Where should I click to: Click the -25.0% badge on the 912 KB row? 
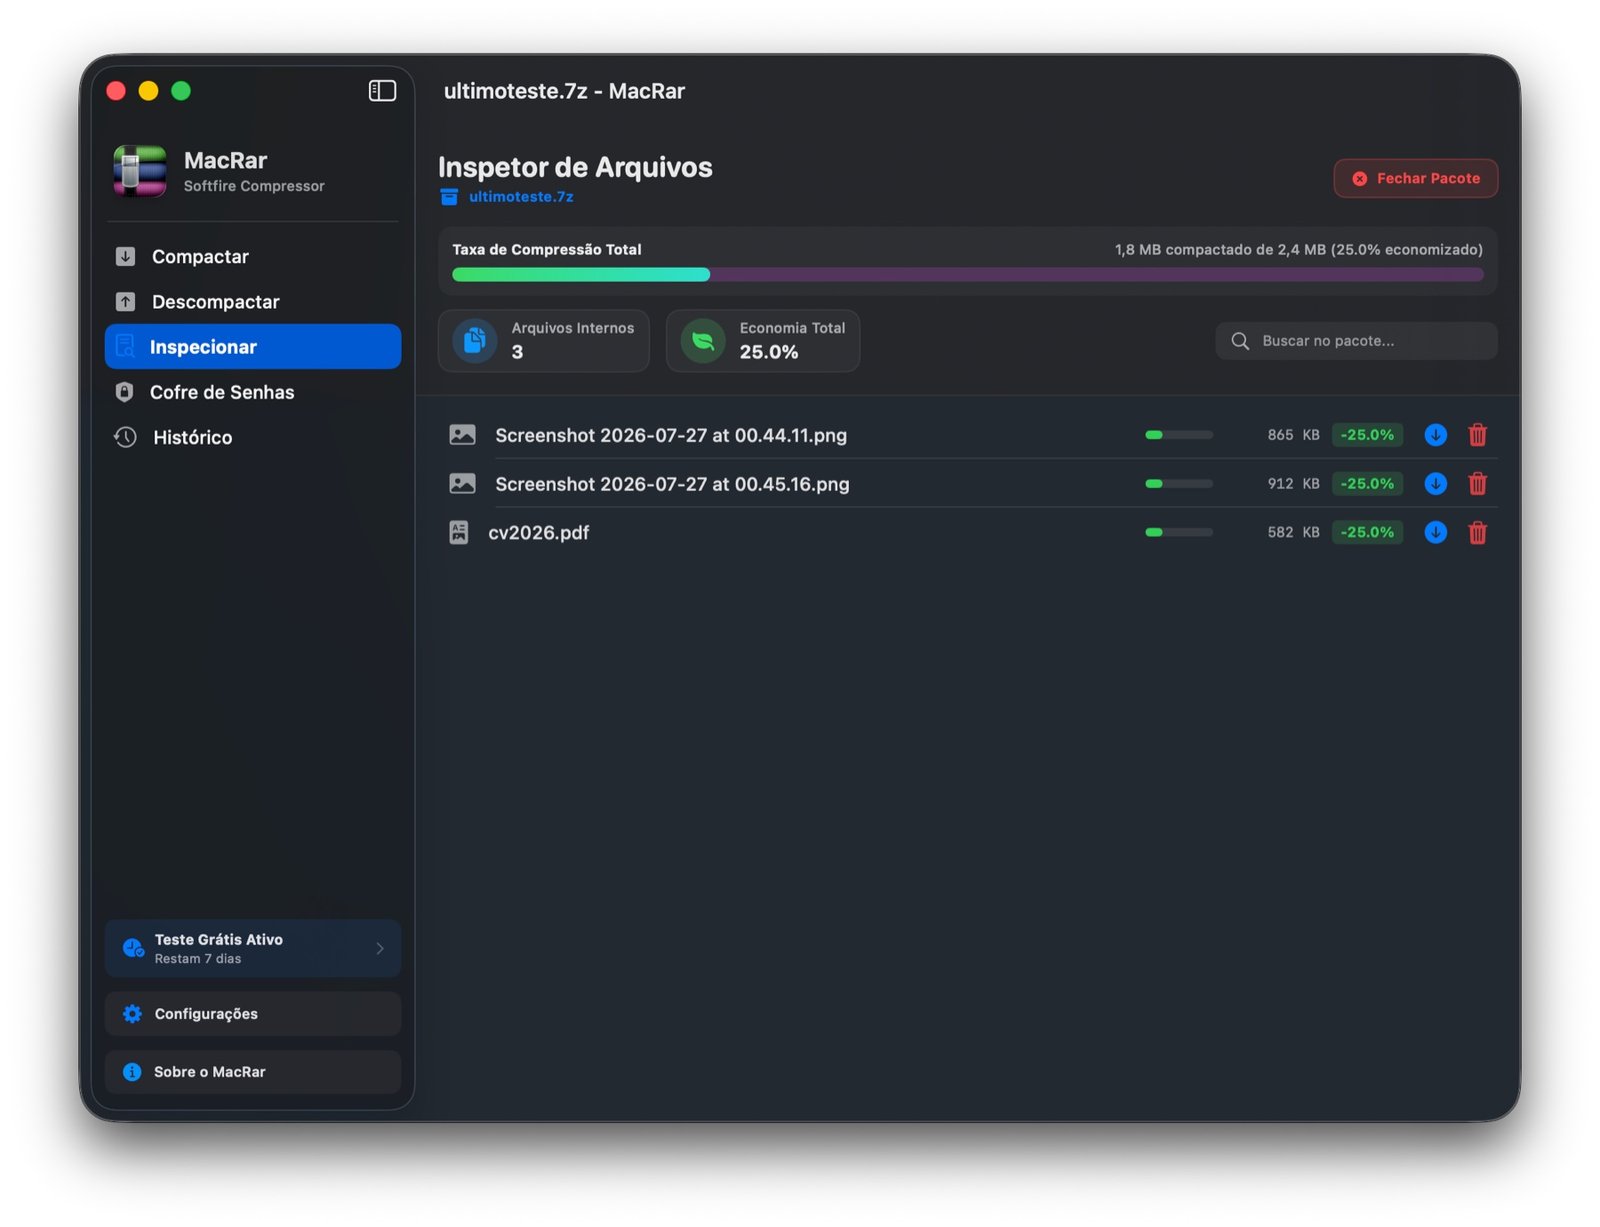1367,484
